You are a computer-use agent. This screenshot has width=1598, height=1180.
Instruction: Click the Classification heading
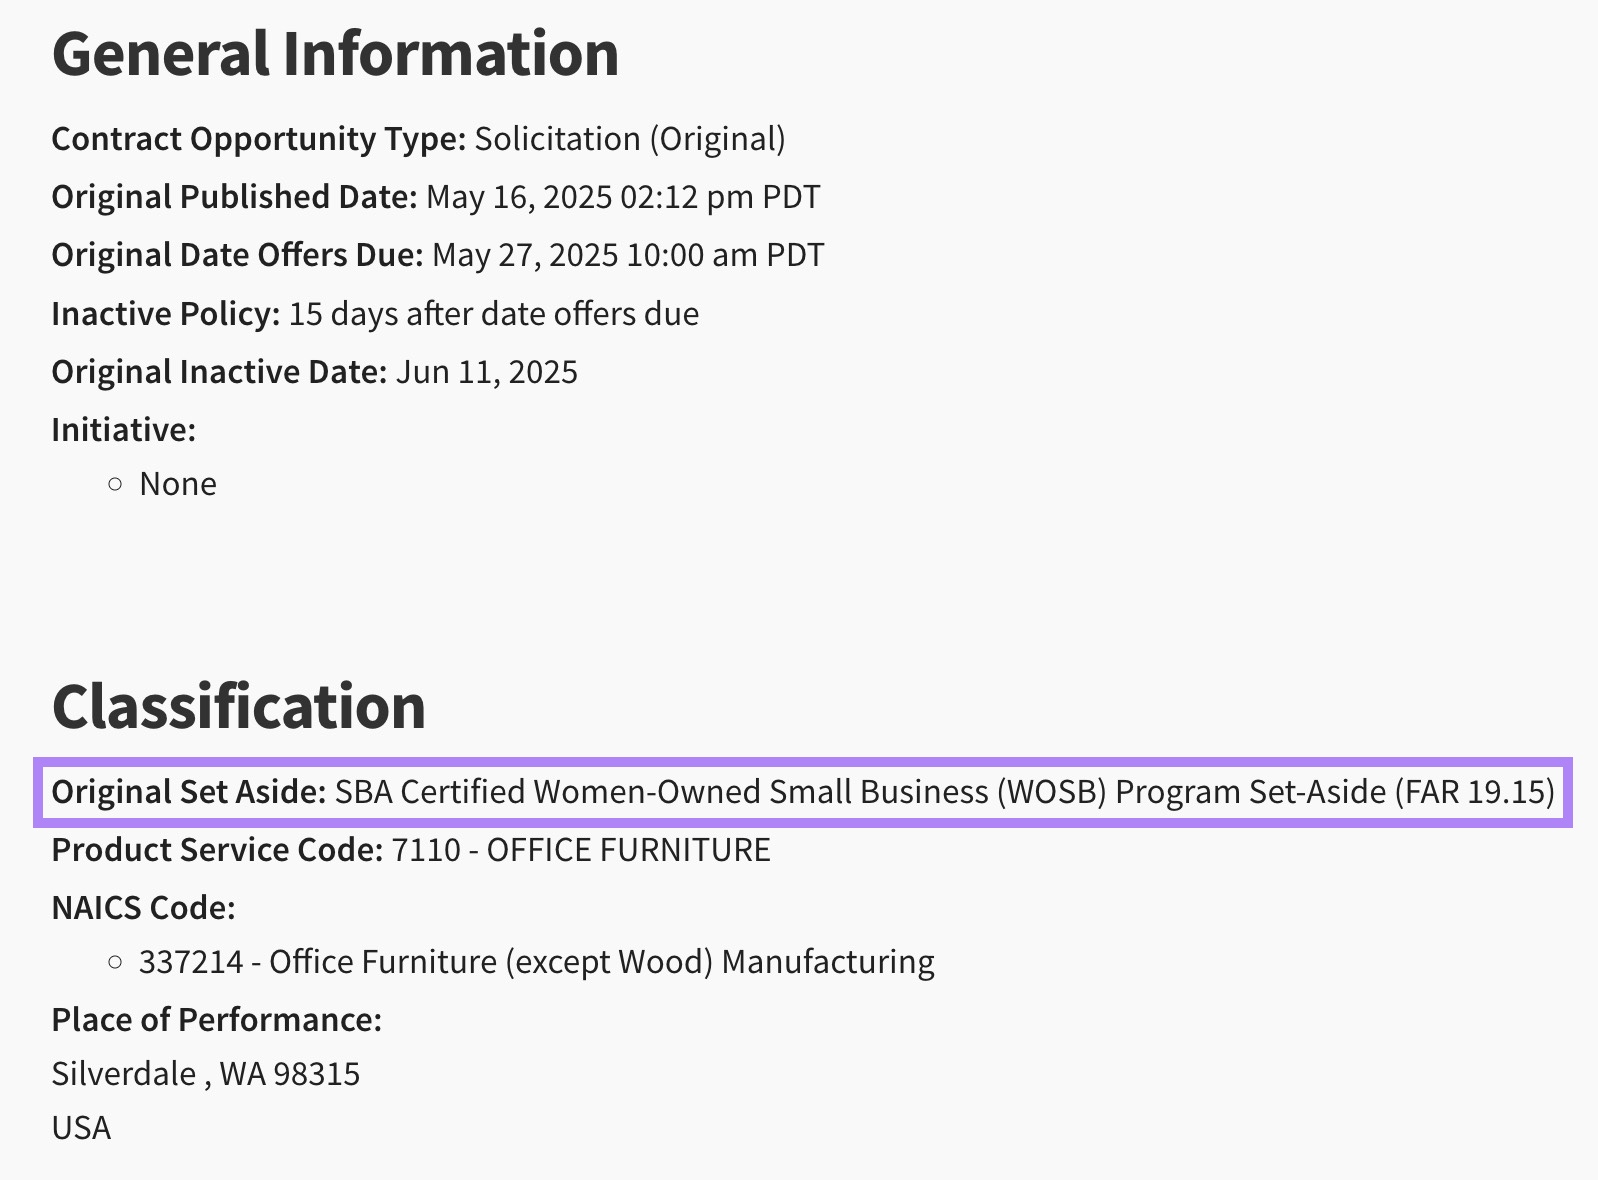(x=238, y=706)
